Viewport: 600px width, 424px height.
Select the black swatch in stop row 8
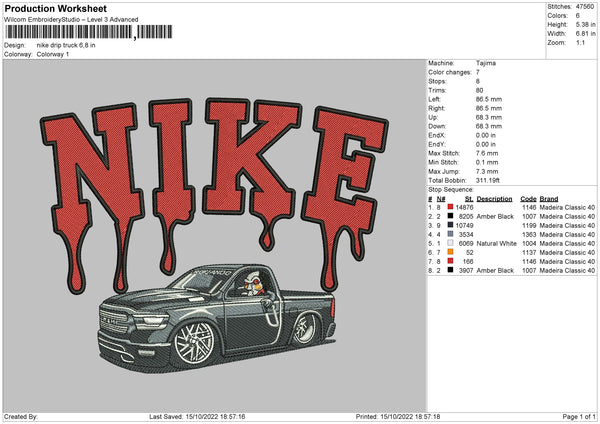pos(450,270)
